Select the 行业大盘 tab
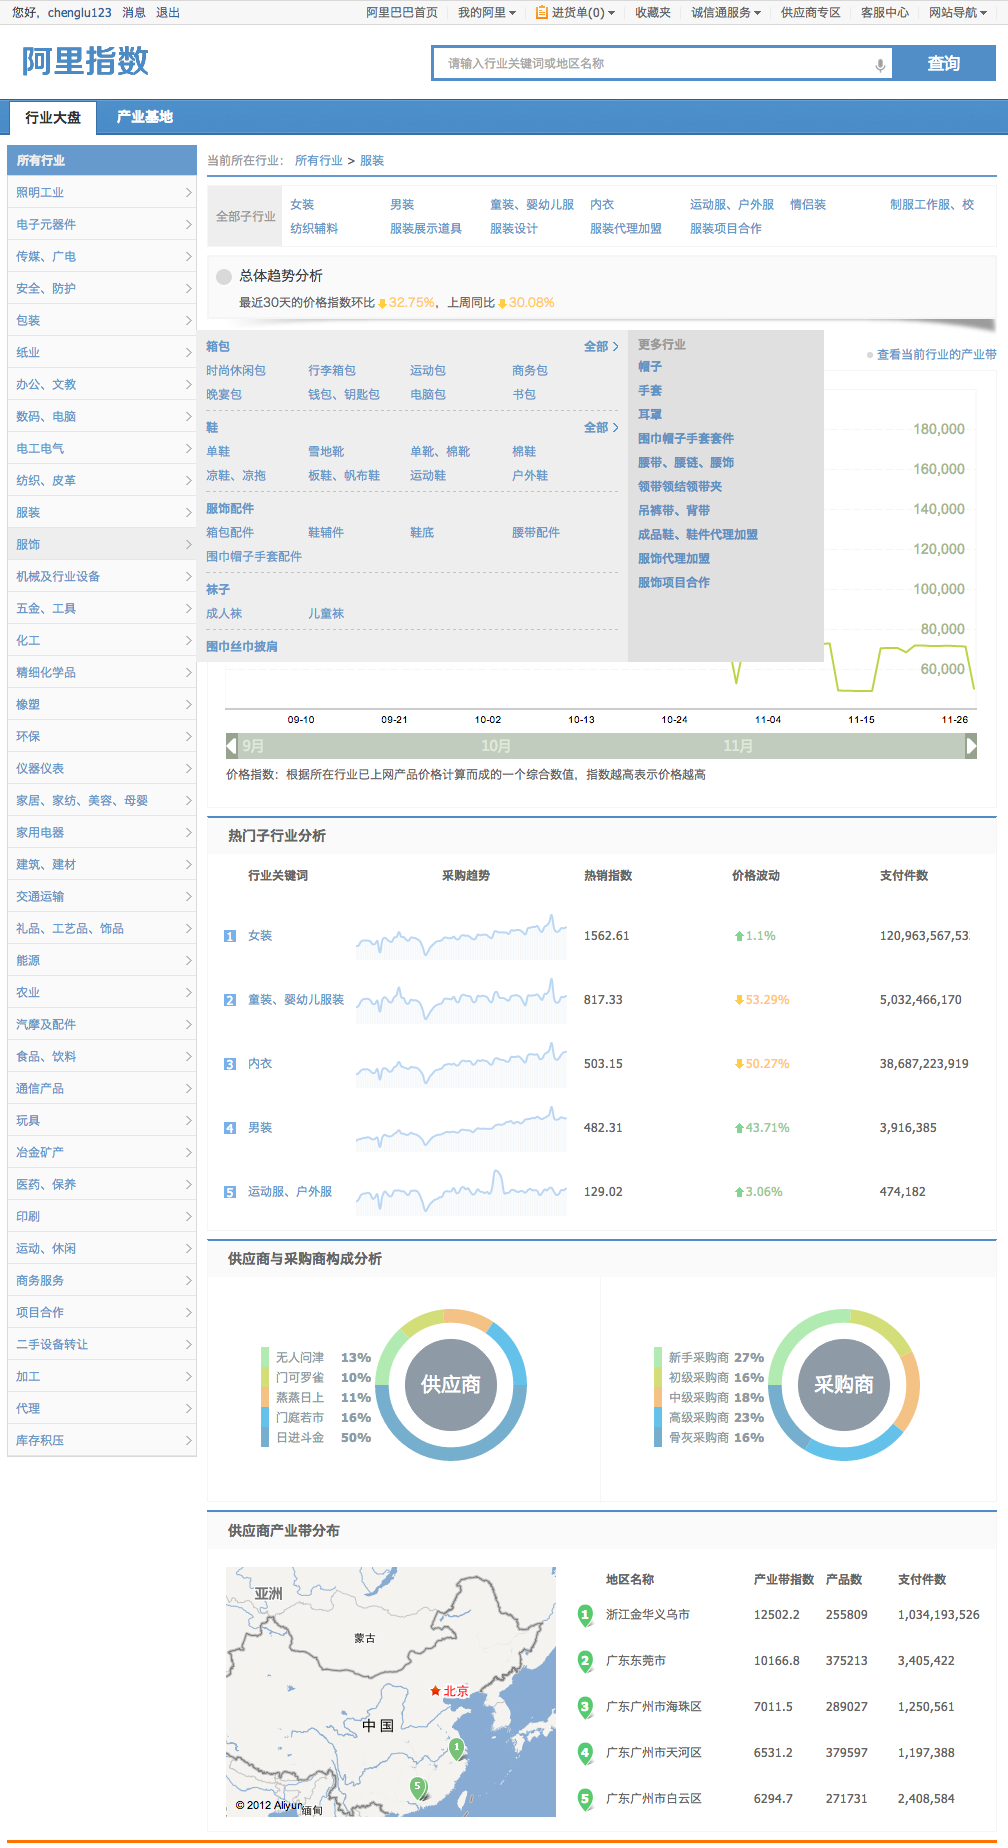This screenshot has width=1008, height=1848. (53, 117)
